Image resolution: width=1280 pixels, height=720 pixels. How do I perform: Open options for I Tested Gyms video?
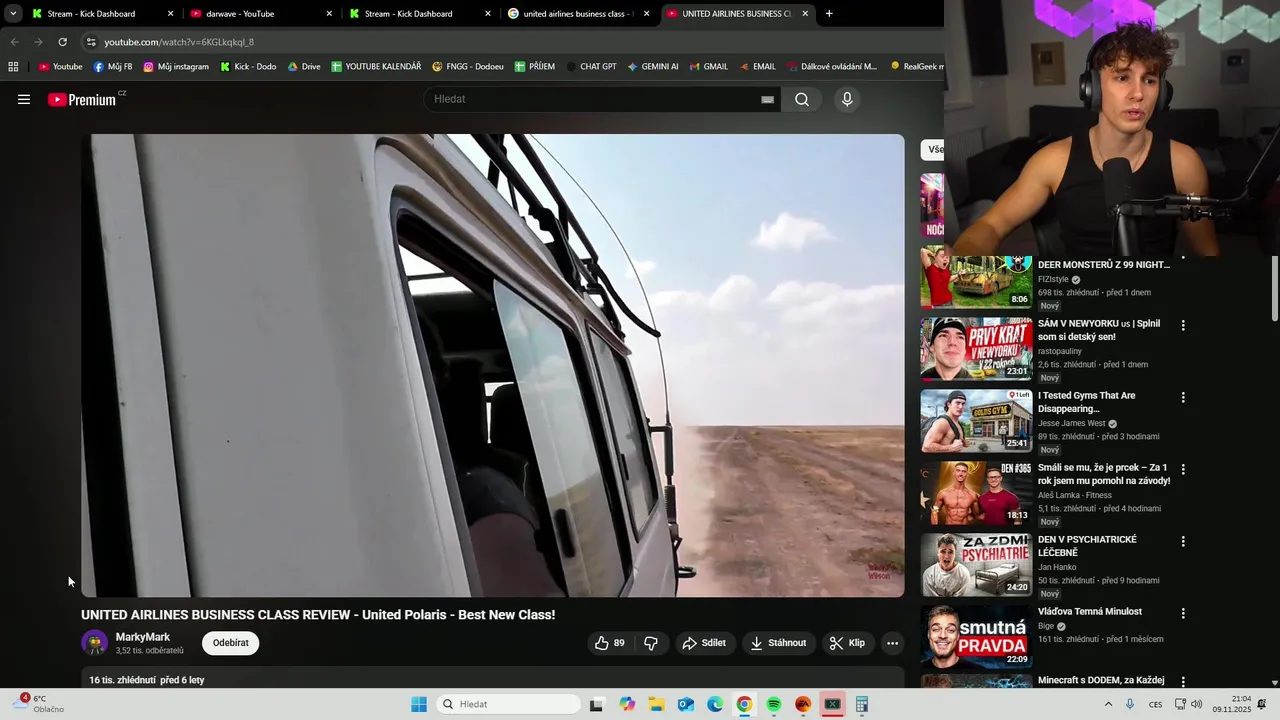[x=1183, y=397]
